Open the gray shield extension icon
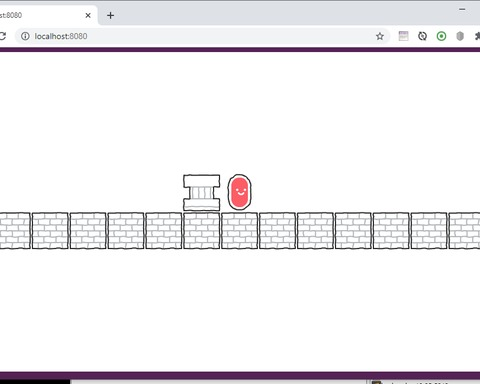Screen dimensions: 480x384 coord(460,36)
